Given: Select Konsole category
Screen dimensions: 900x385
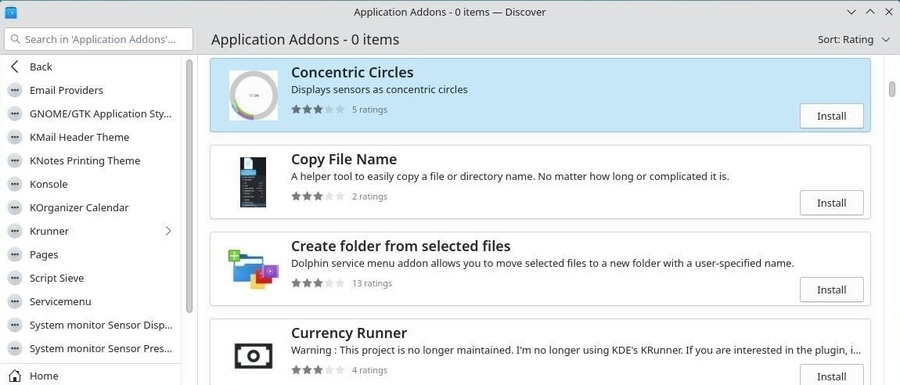Looking at the screenshot, I should pyautogui.click(x=92, y=184).
